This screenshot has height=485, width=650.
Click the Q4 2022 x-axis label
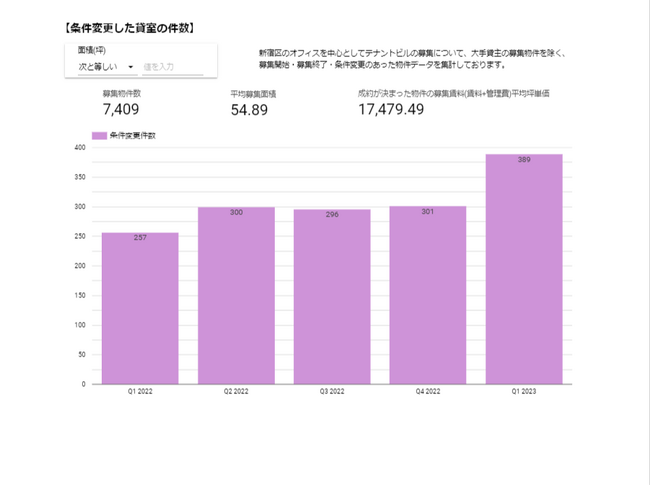(427, 394)
